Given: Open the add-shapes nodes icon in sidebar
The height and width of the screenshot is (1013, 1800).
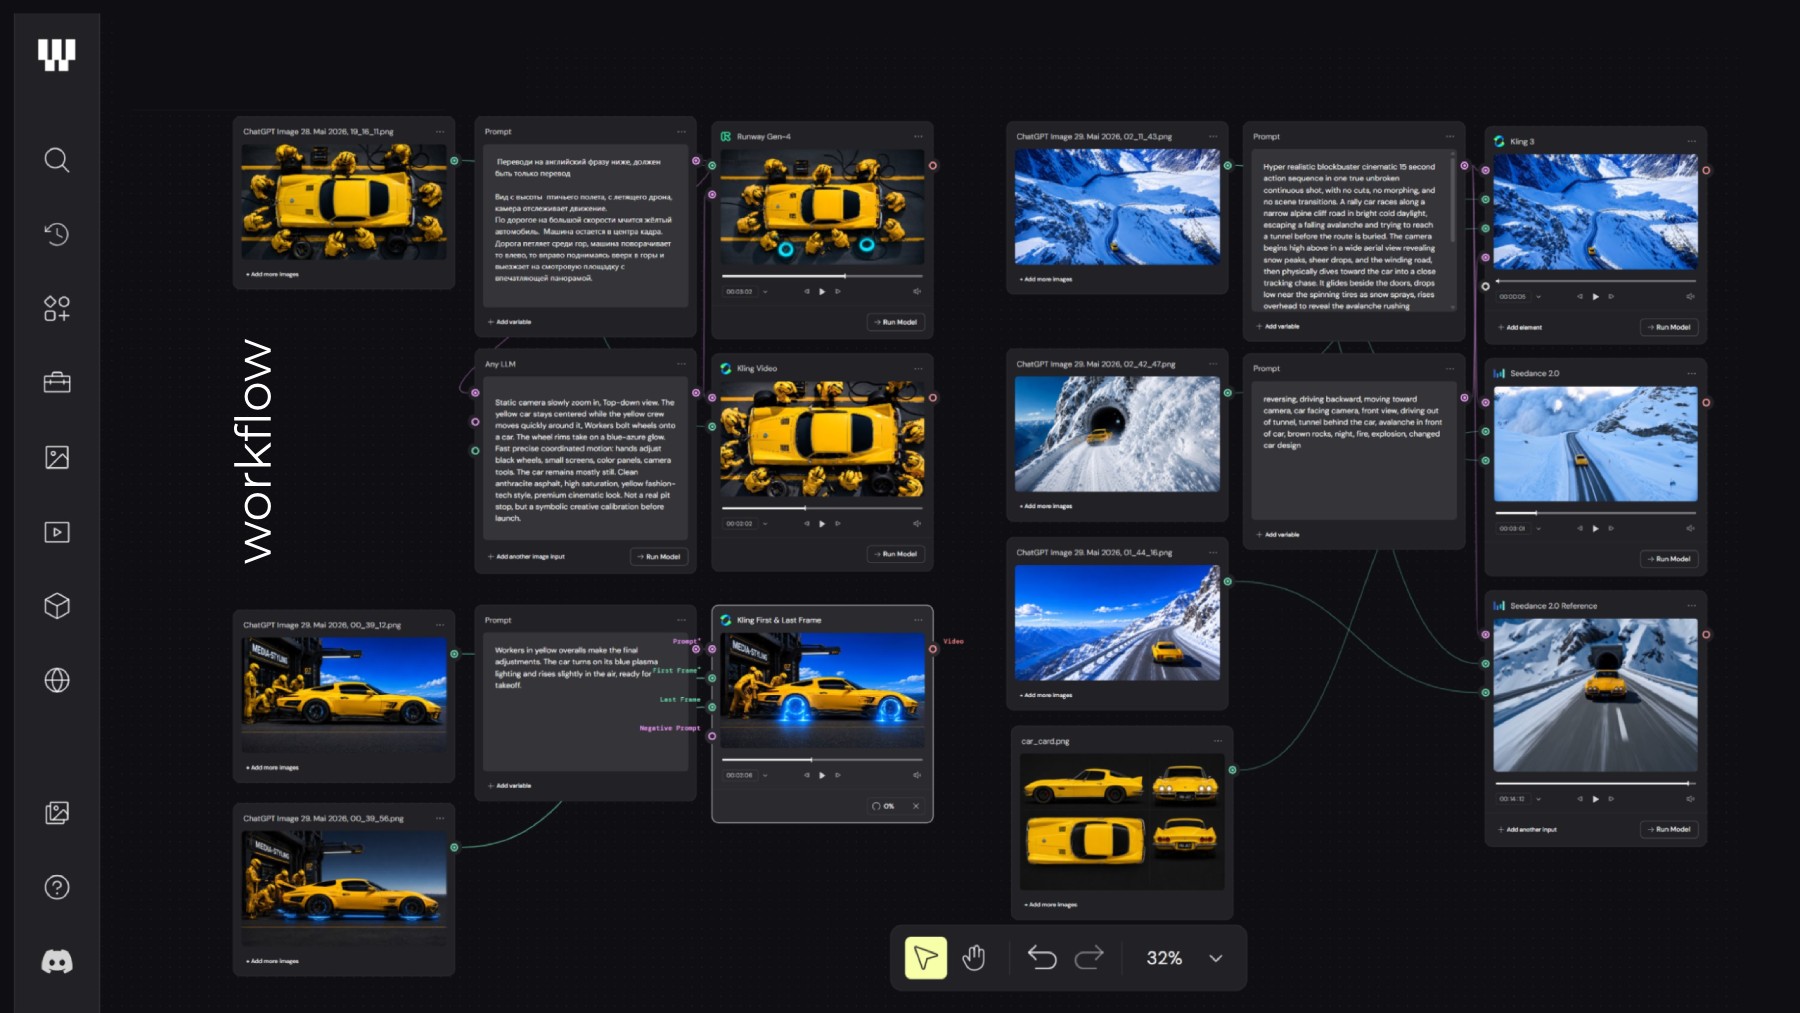Looking at the screenshot, I should pos(57,308).
